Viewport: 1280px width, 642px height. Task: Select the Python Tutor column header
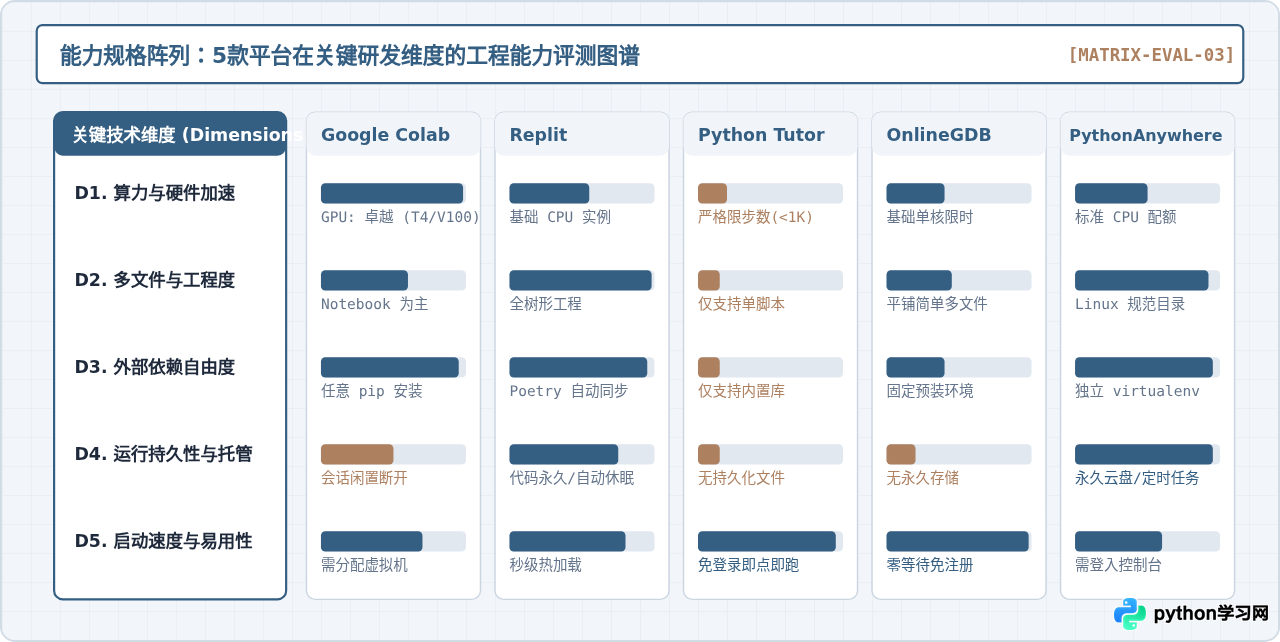(770, 134)
